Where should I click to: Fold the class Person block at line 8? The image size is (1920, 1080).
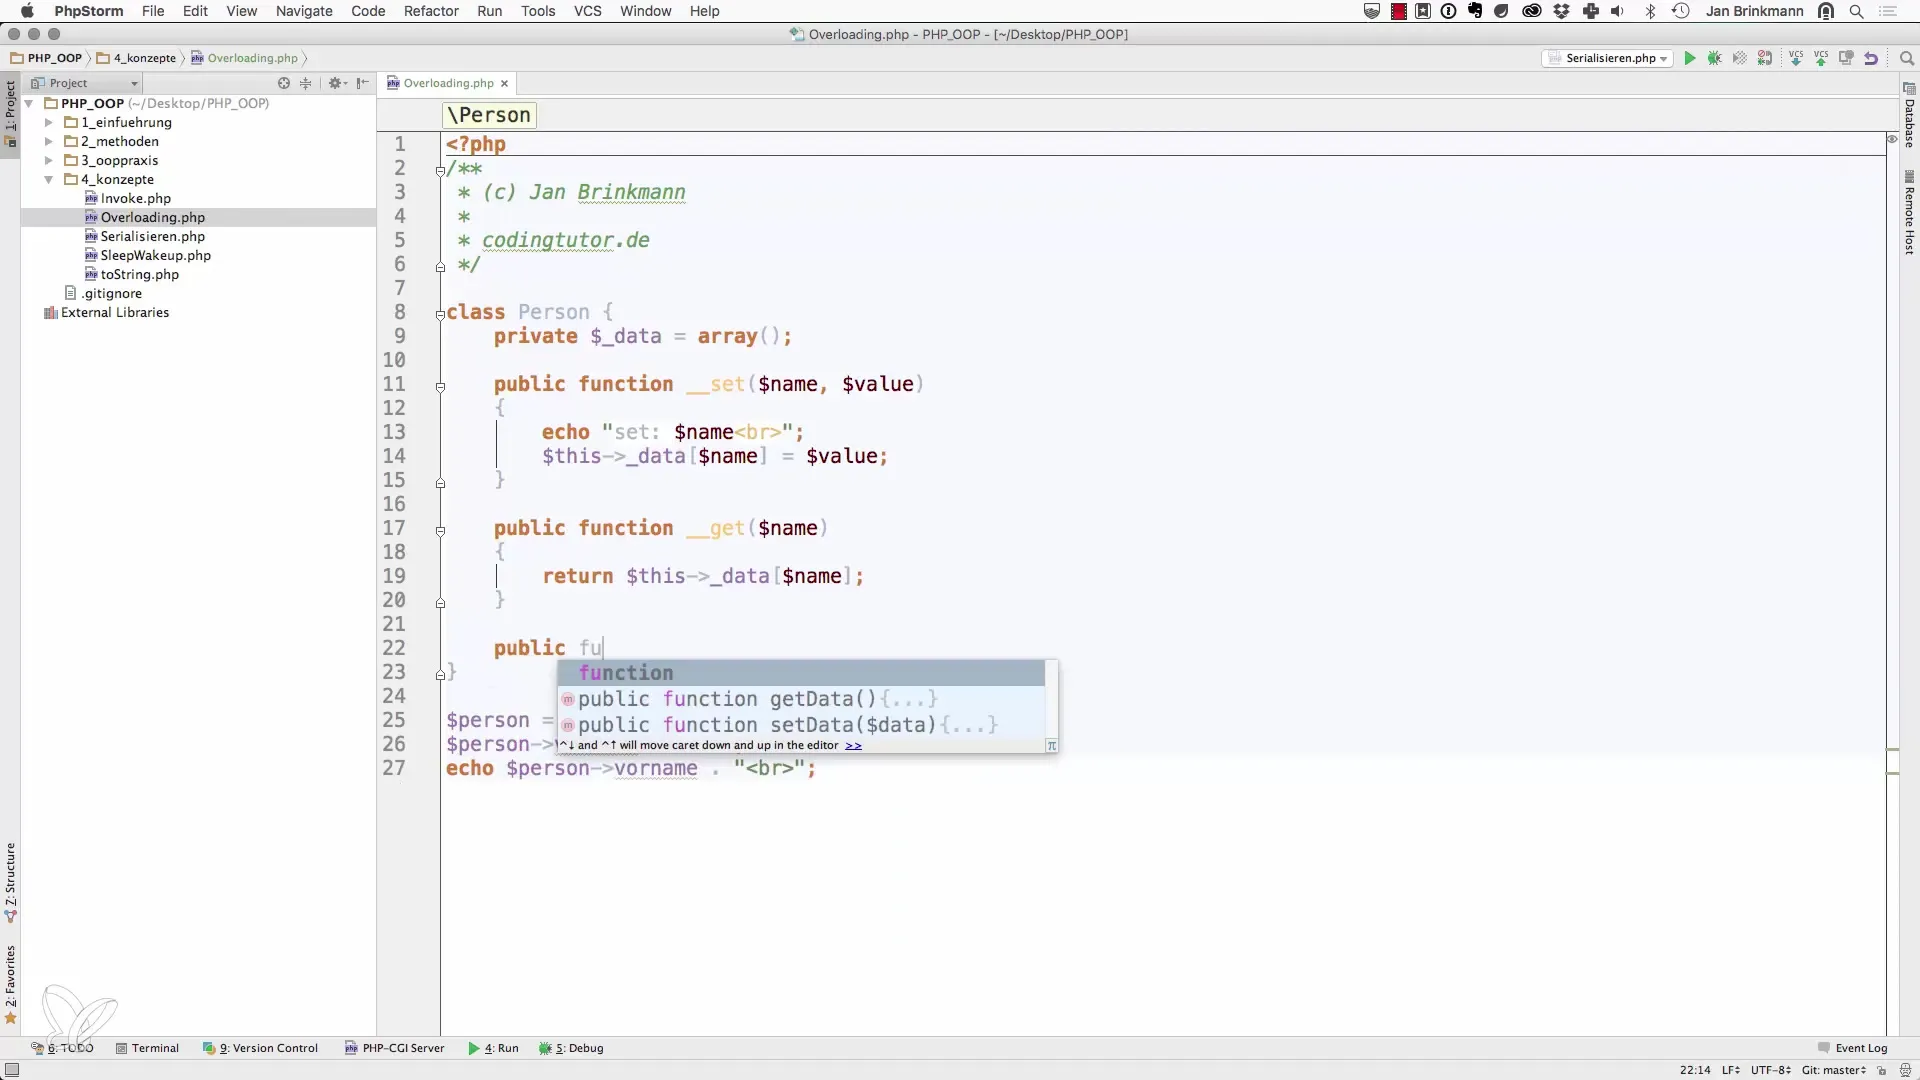440,314
